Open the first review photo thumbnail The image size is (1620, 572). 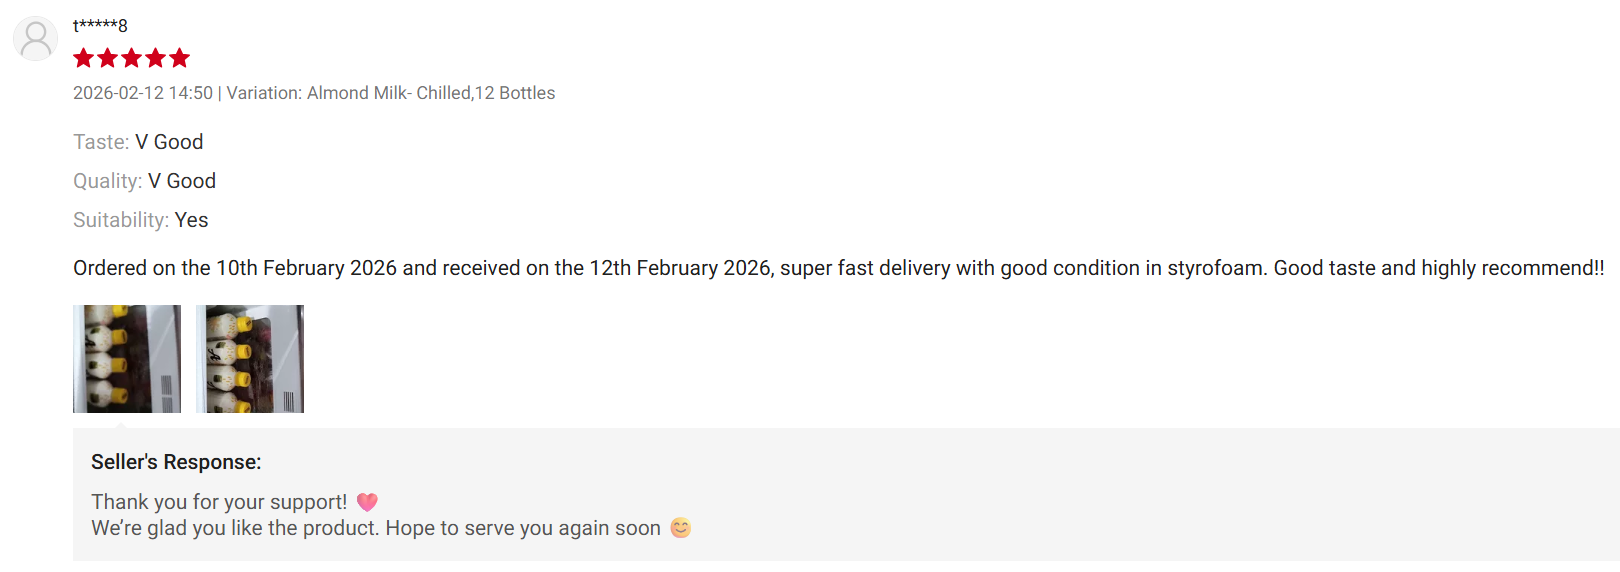[x=127, y=359]
